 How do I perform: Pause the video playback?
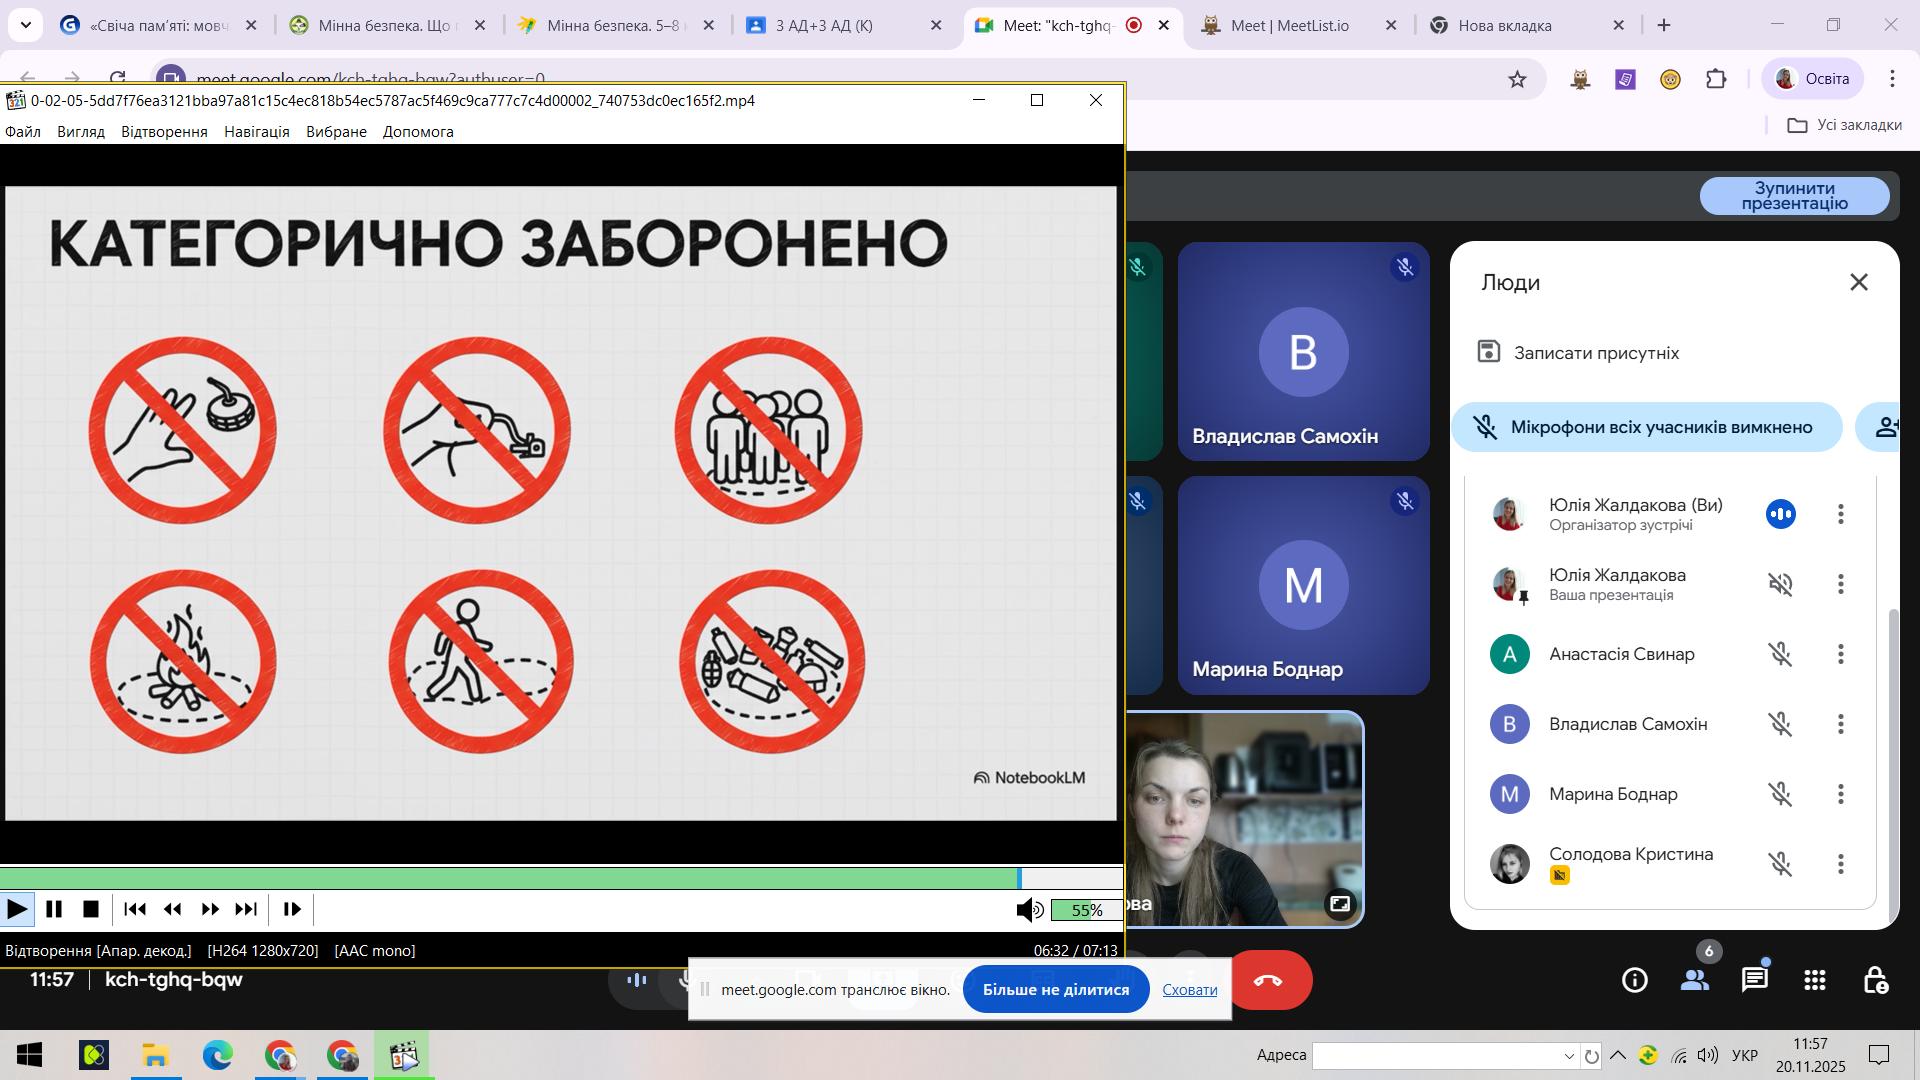54,909
